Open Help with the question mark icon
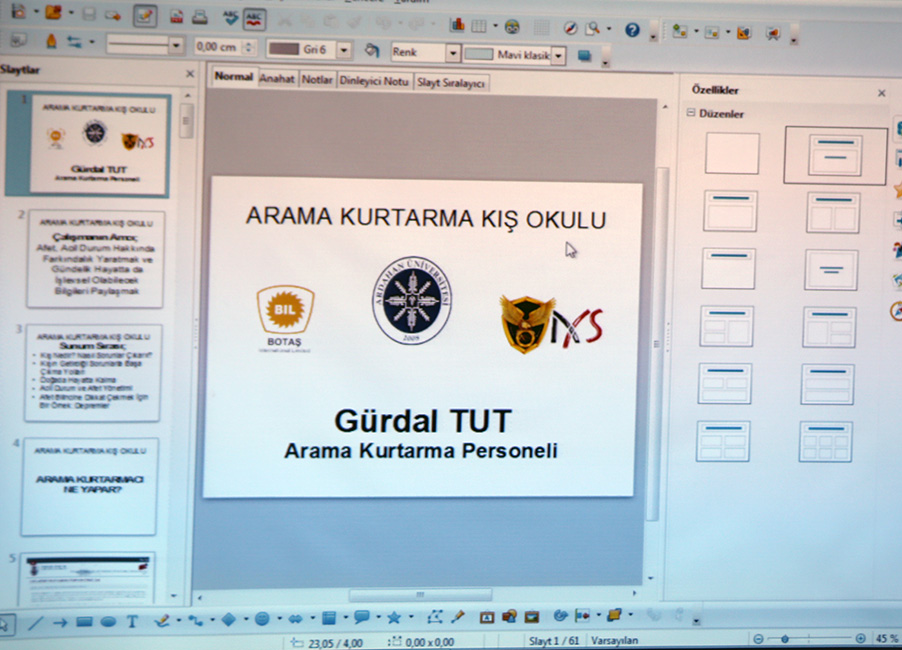Screen dimensions: 902x650 click(632, 29)
